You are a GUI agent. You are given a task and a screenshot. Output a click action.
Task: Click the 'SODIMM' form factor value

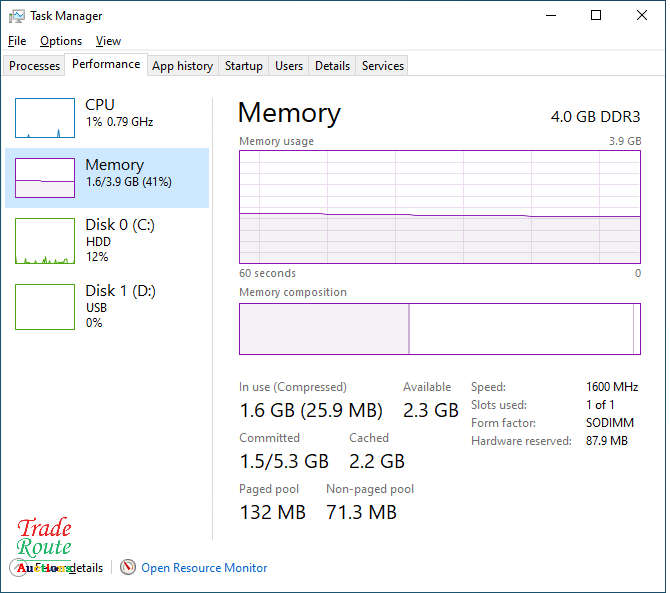610,423
